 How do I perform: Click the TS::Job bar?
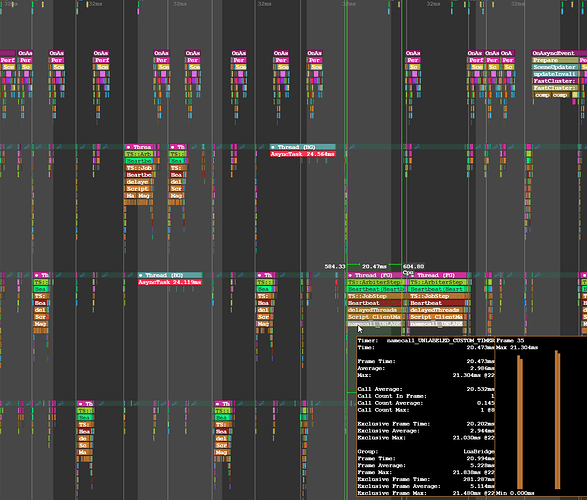140,168
